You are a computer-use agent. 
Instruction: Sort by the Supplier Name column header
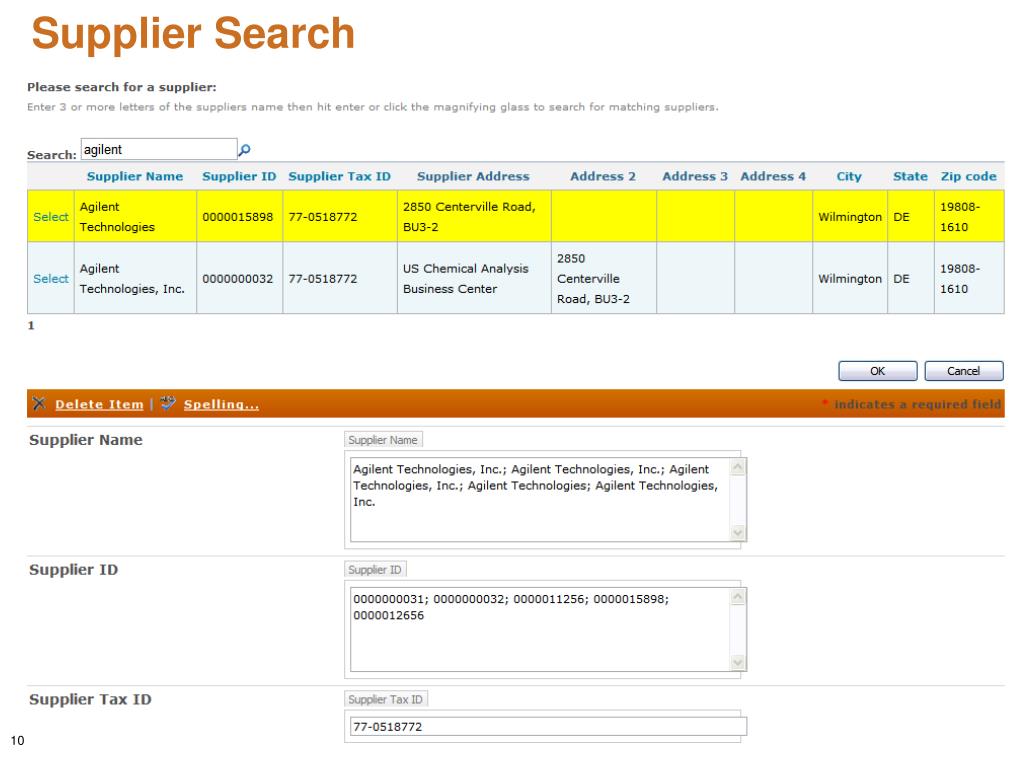[135, 176]
